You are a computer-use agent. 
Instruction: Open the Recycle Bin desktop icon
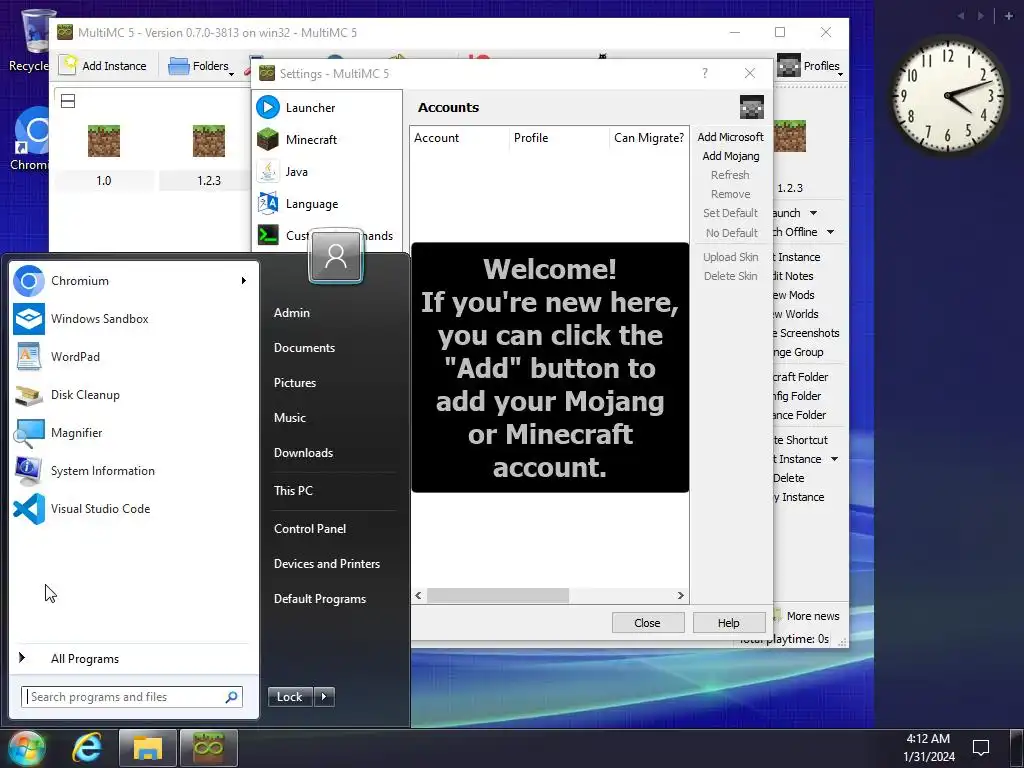click(29, 39)
